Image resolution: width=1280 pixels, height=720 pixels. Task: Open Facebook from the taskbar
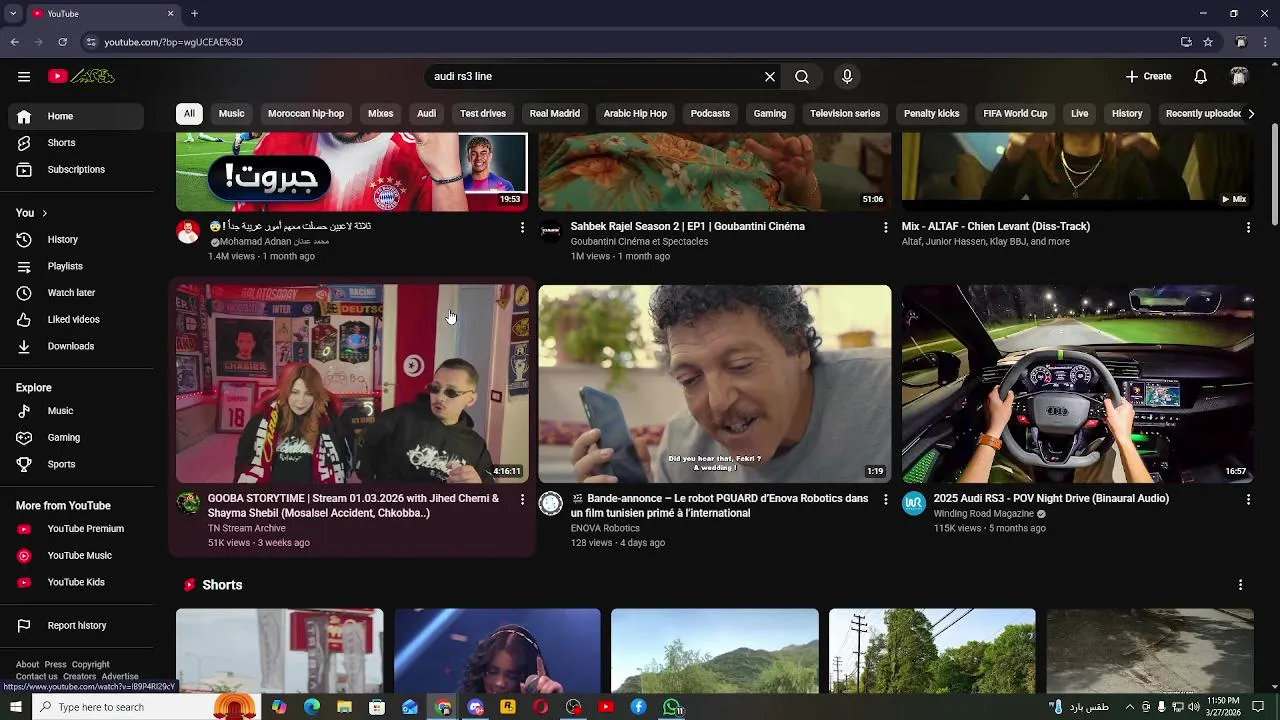tap(639, 707)
